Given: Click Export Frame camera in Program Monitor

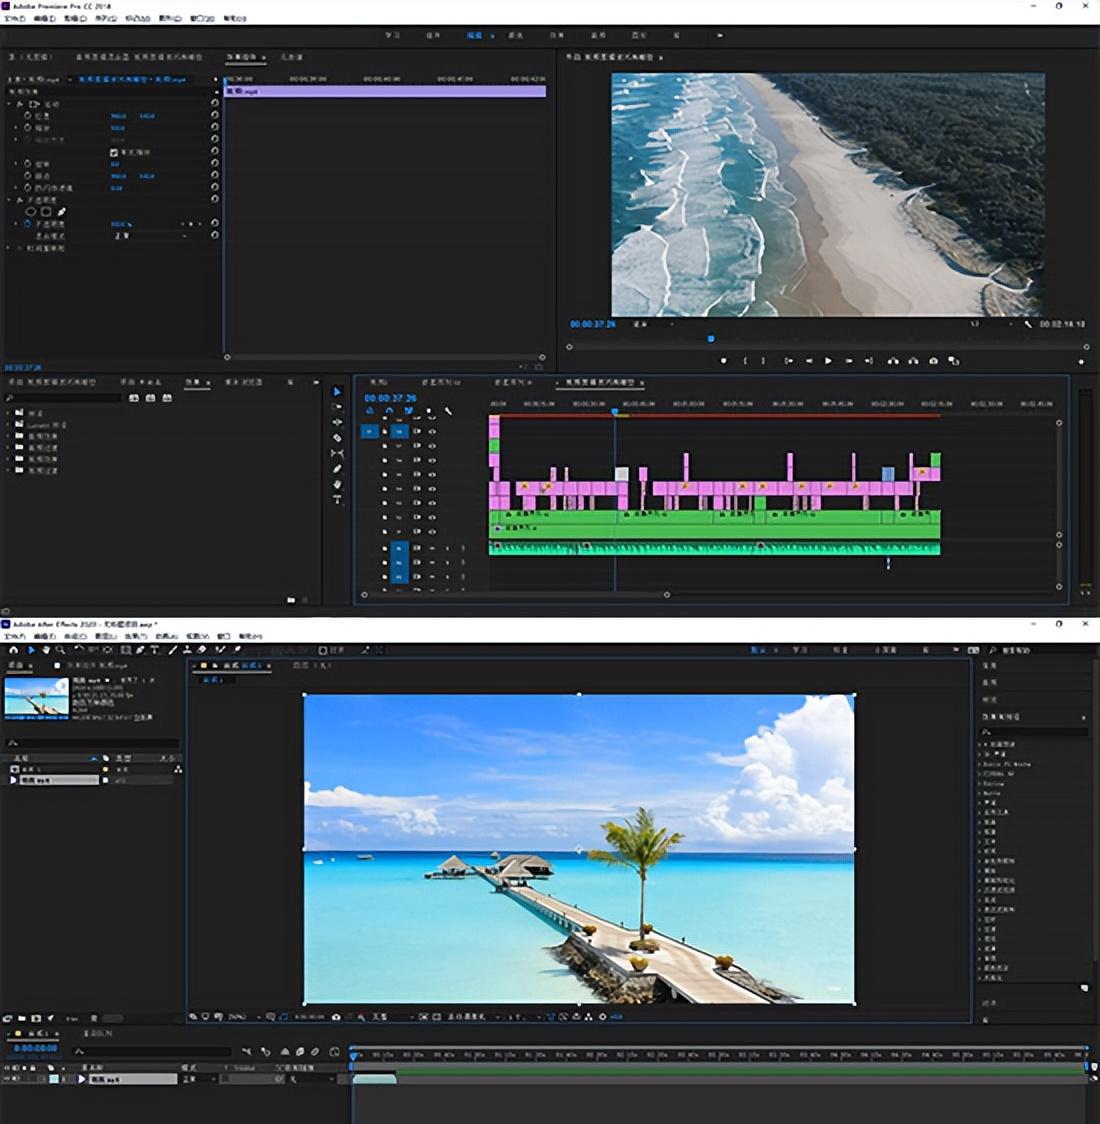Looking at the screenshot, I should [x=934, y=361].
